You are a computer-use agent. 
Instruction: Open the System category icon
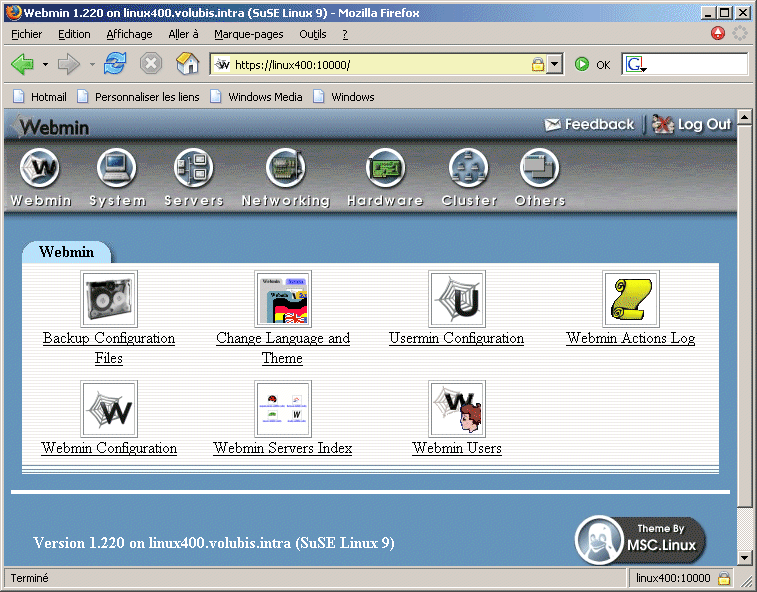point(116,168)
